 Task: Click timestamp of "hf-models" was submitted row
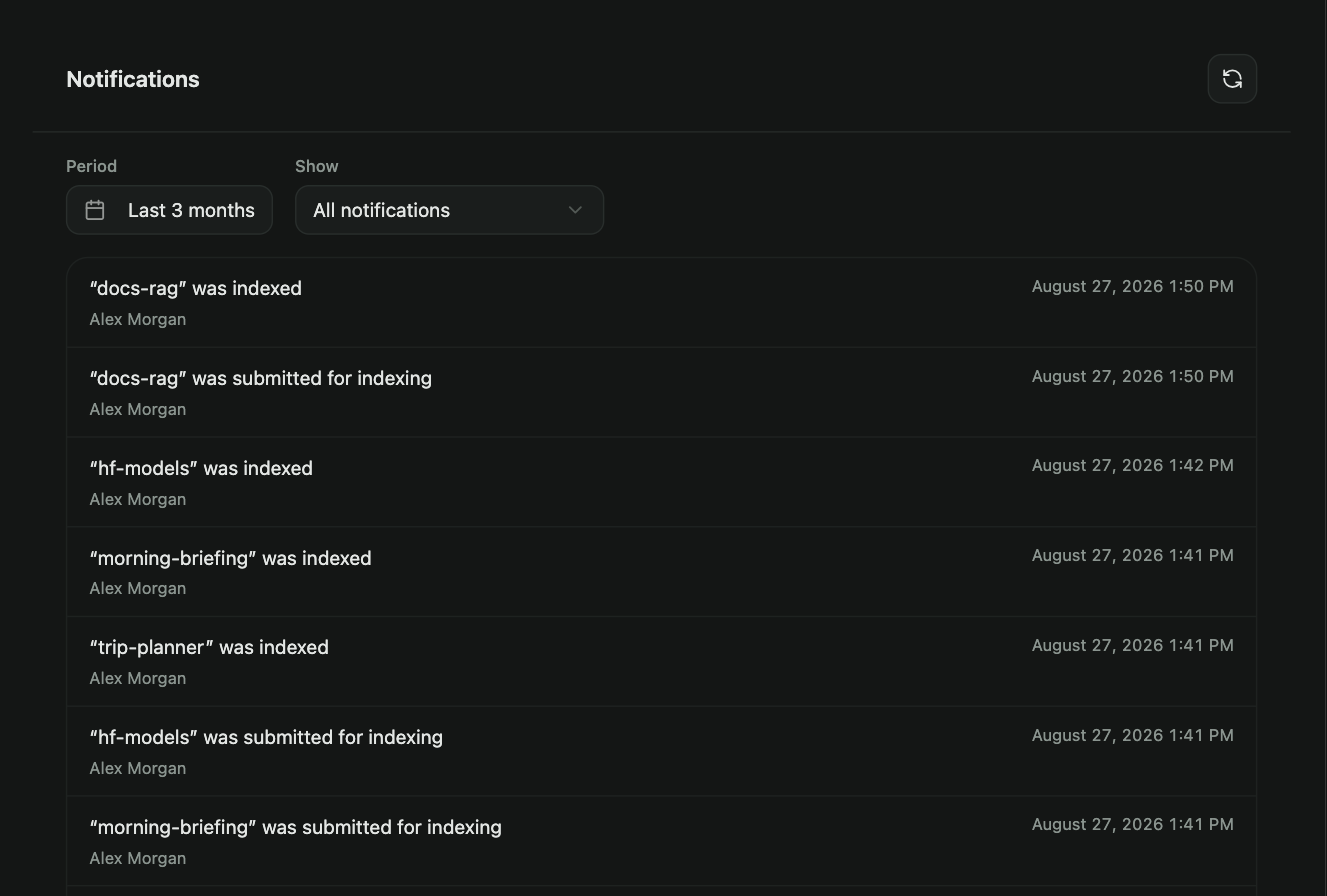coord(1133,735)
